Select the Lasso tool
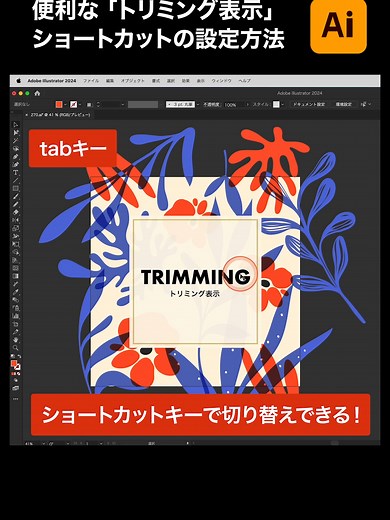 (x=16, y=149)
